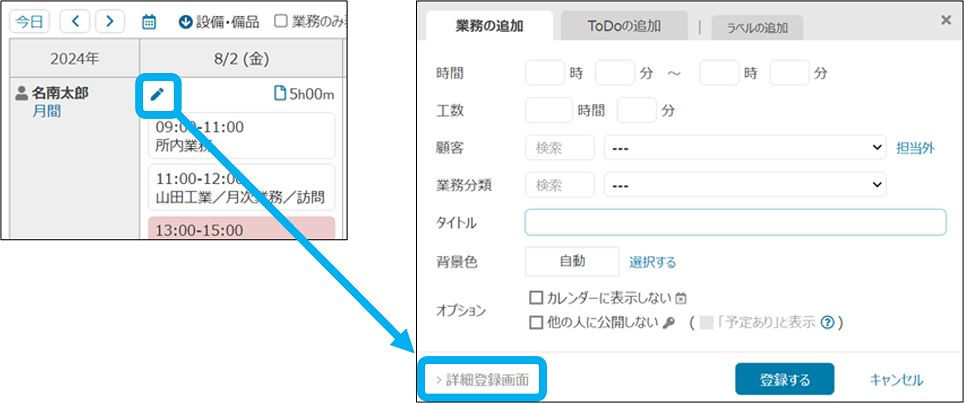Screen dimensions: 964x403
Task: Expand the 業務分類 dropdown
Action: point(744,185)
